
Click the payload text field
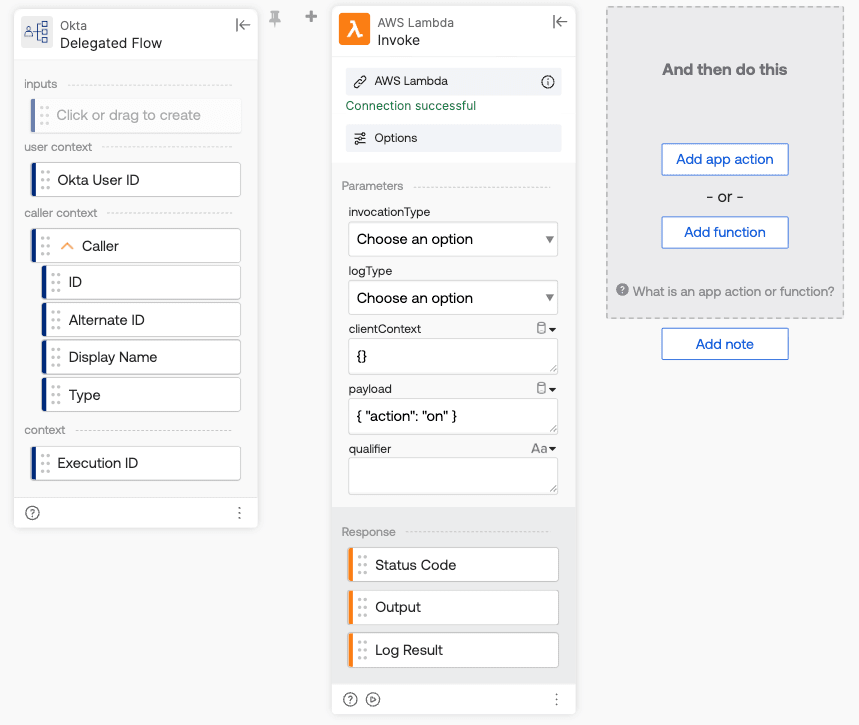tap(453, 416)
